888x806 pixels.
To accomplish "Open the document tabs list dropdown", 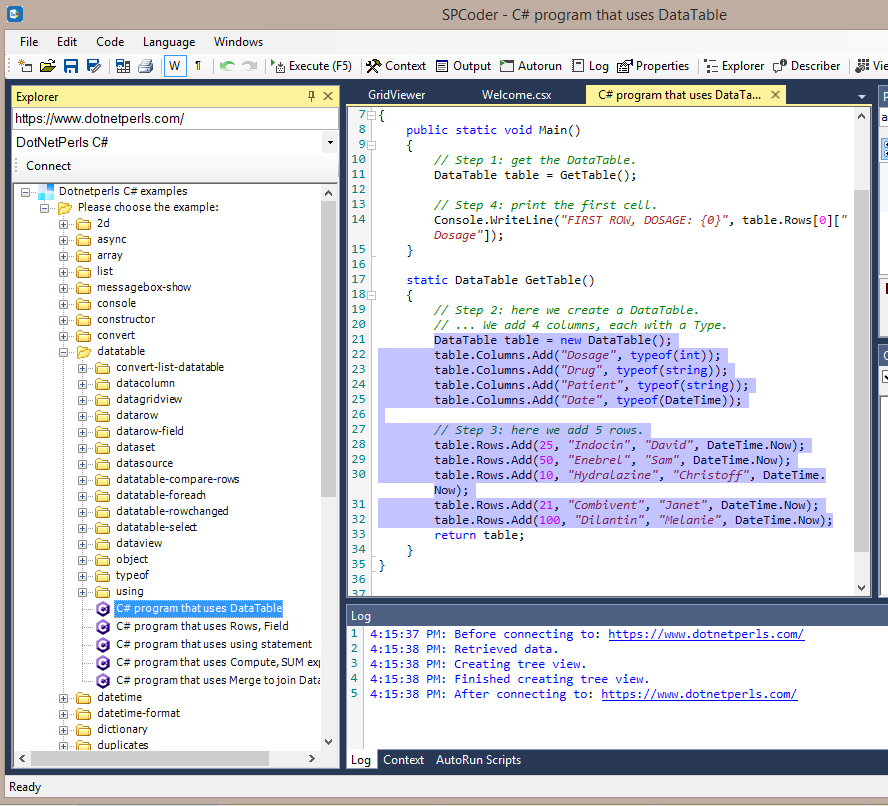I will [x=861, y=97].
